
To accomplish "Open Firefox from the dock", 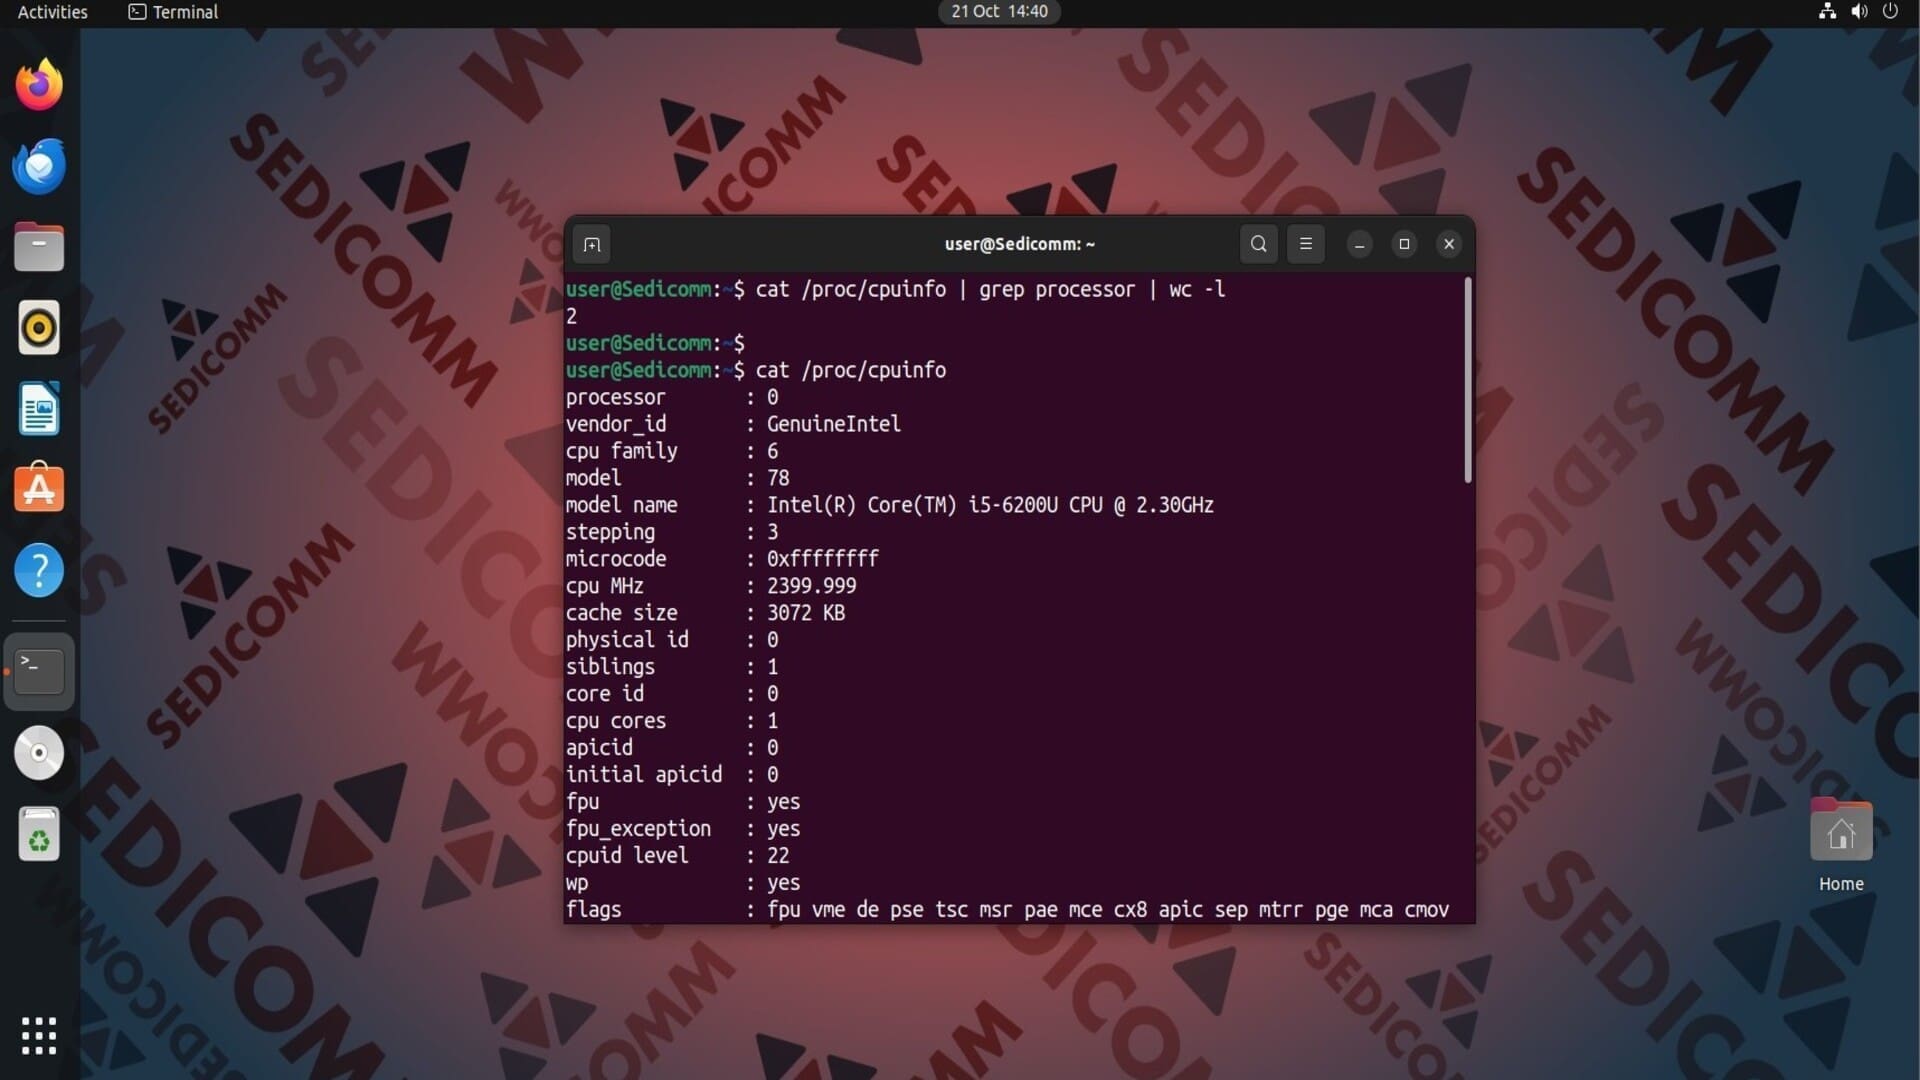I will tap(39, 85).
